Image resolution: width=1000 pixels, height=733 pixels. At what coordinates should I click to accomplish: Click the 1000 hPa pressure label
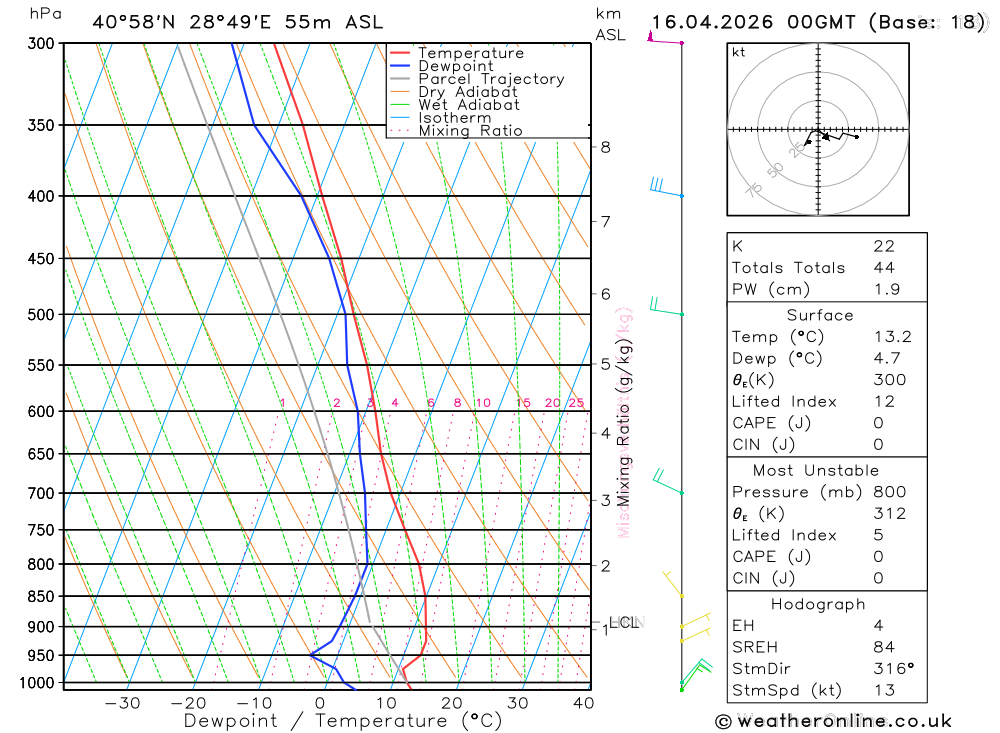[x=37, y=683]
